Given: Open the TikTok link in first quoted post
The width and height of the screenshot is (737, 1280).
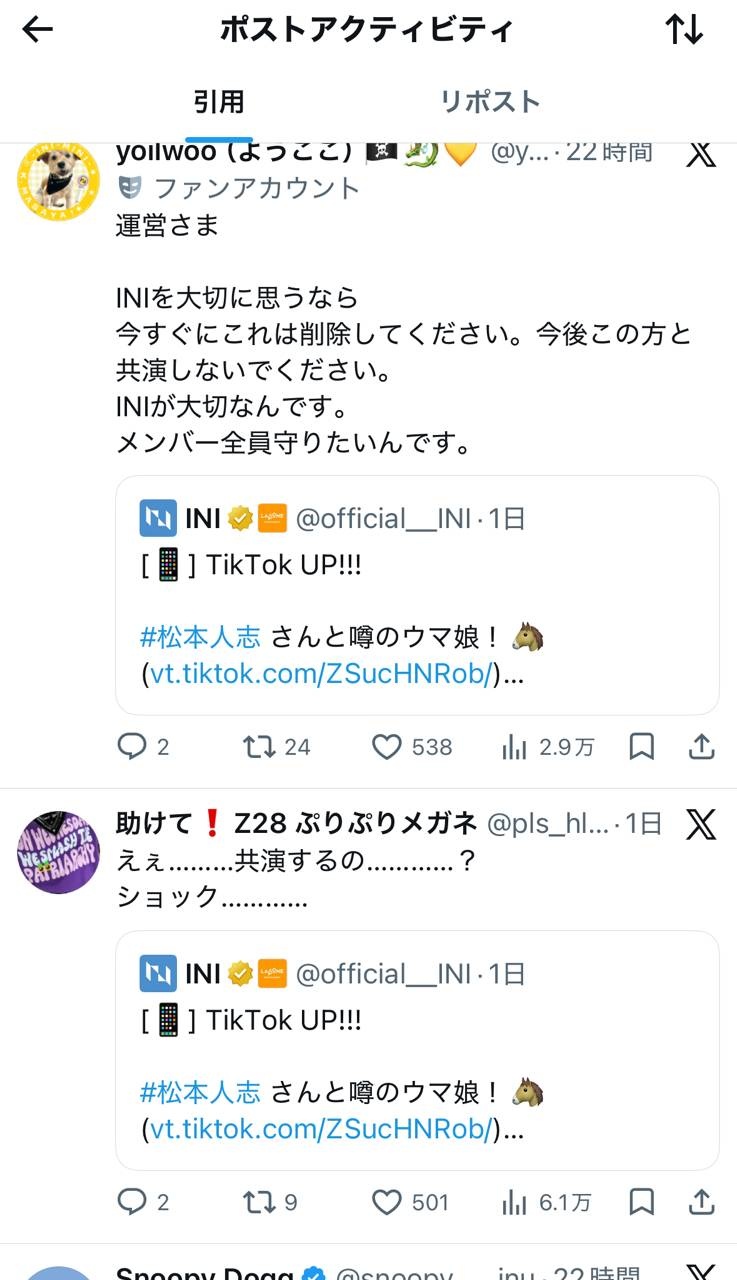Looking at the screenshot, I should (321, 674).
